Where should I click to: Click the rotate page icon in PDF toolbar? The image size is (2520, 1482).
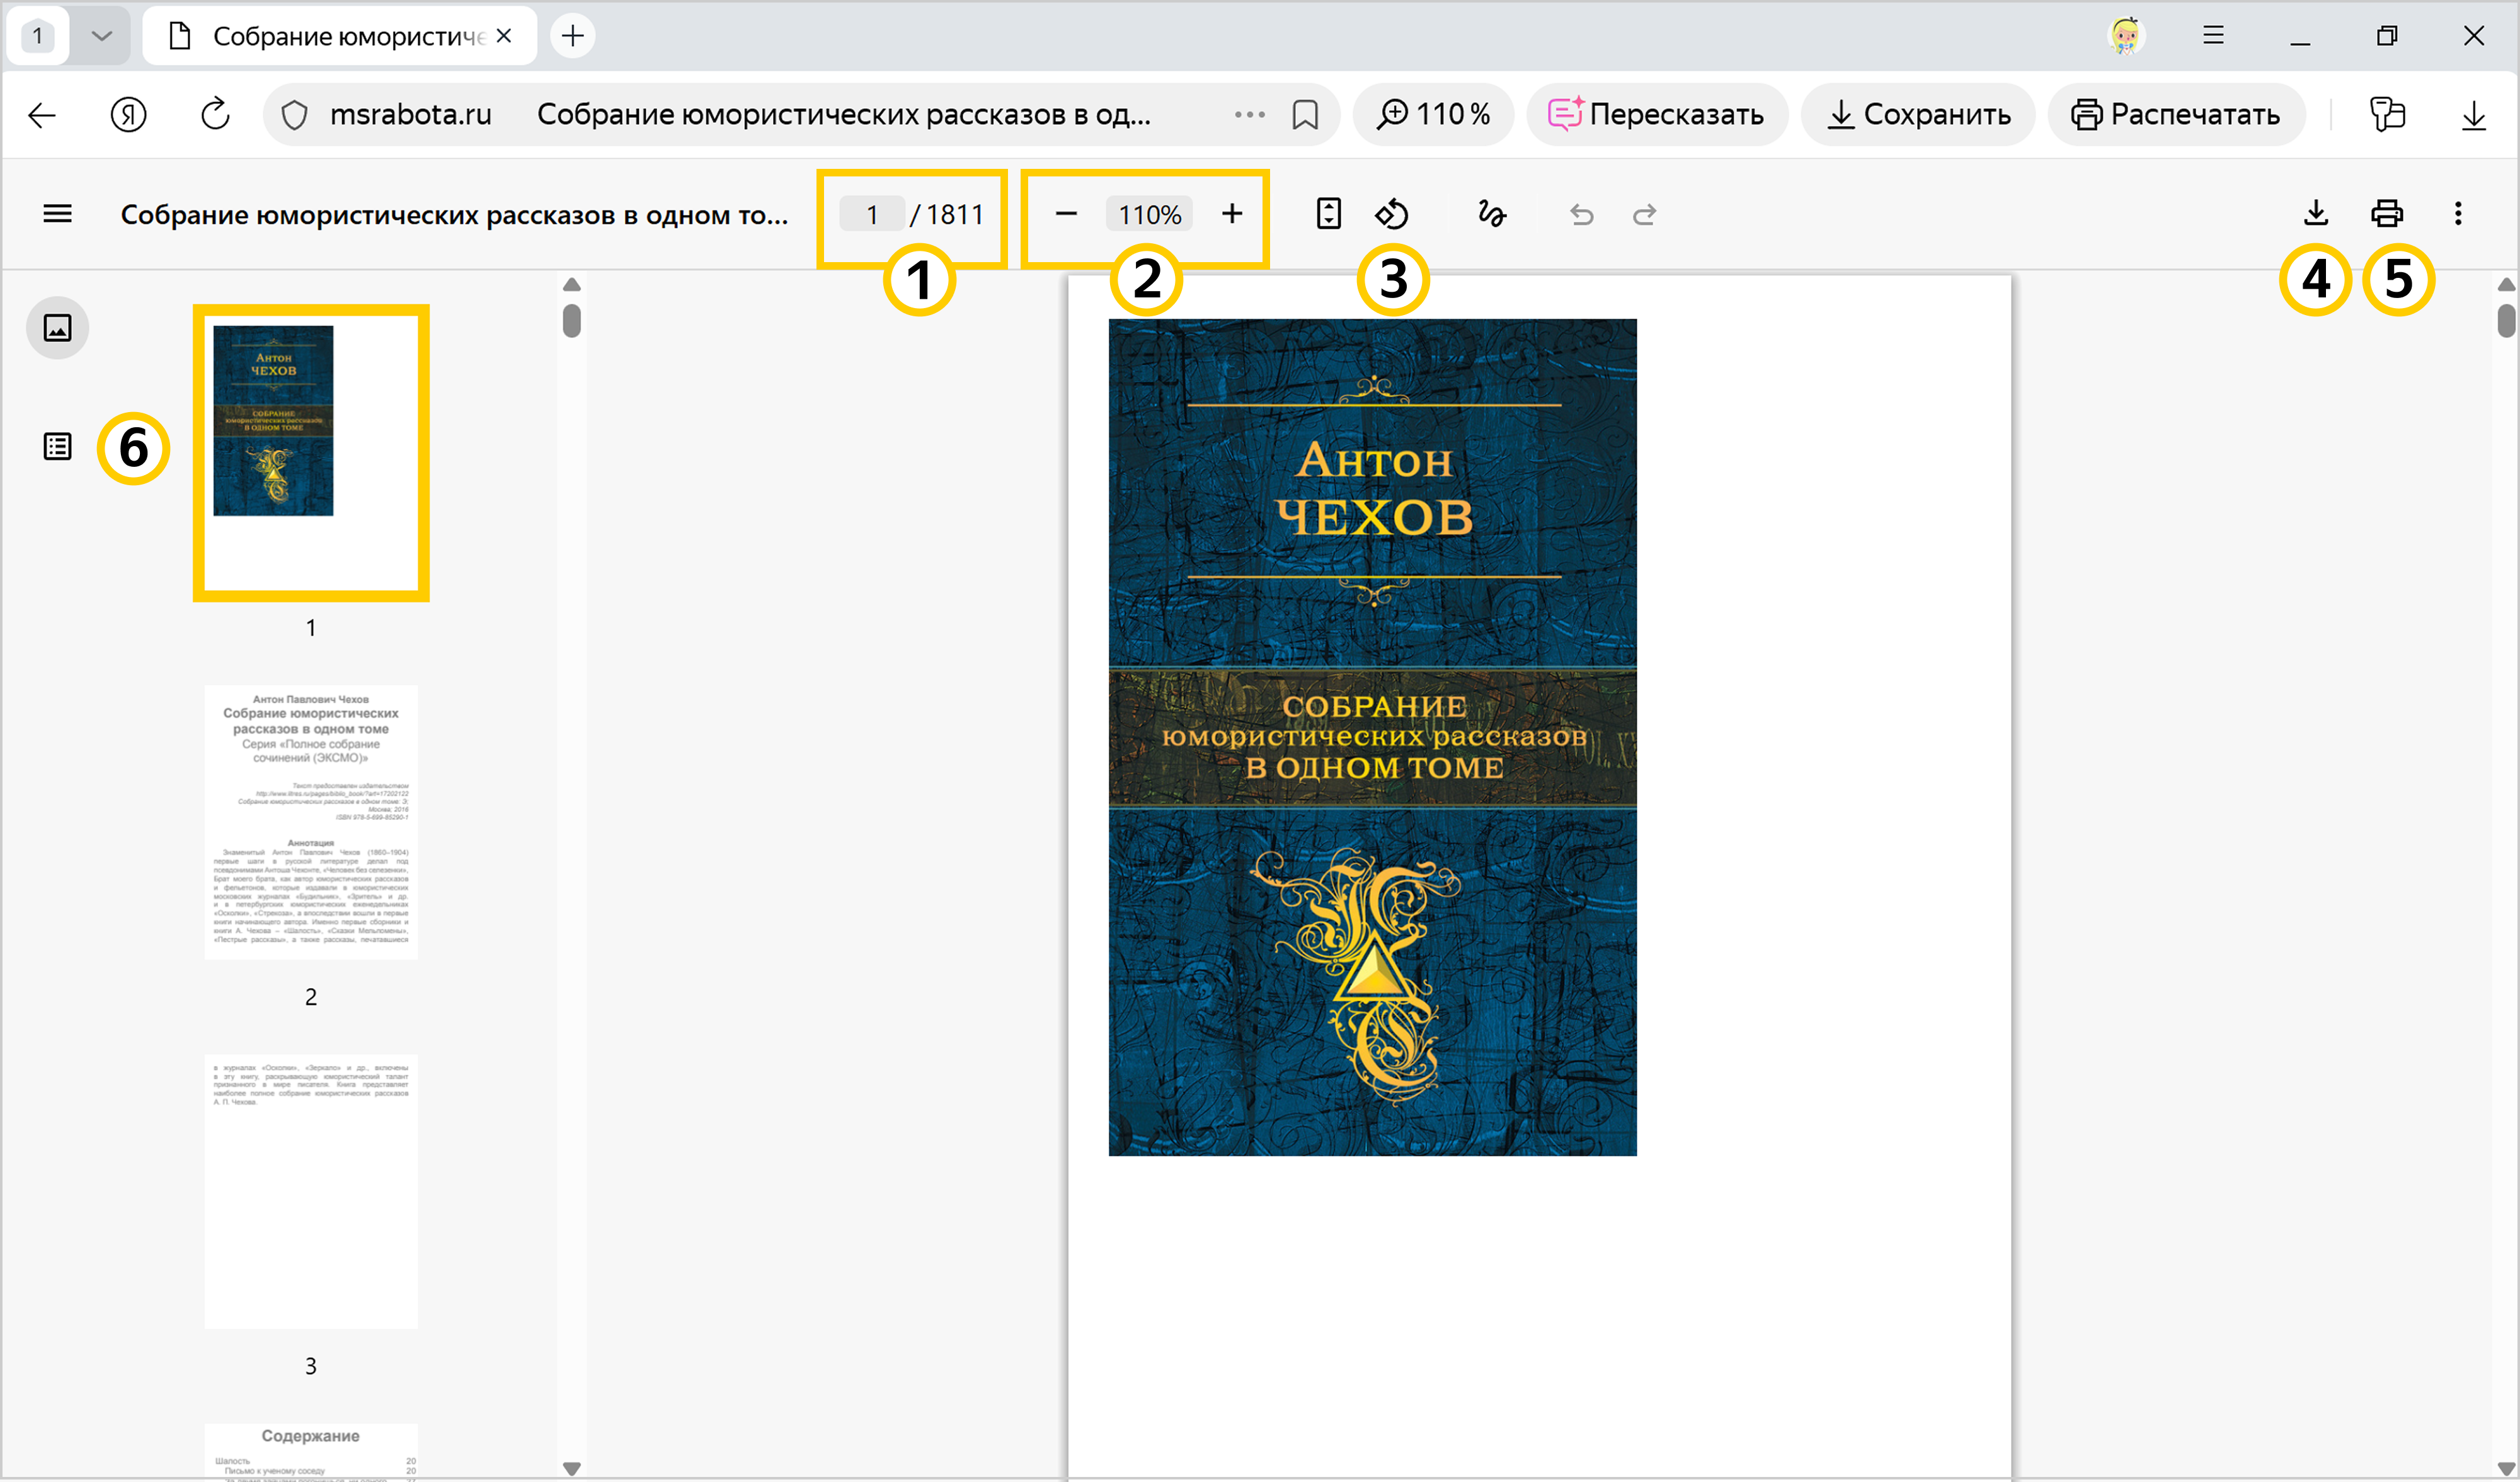1391,214
